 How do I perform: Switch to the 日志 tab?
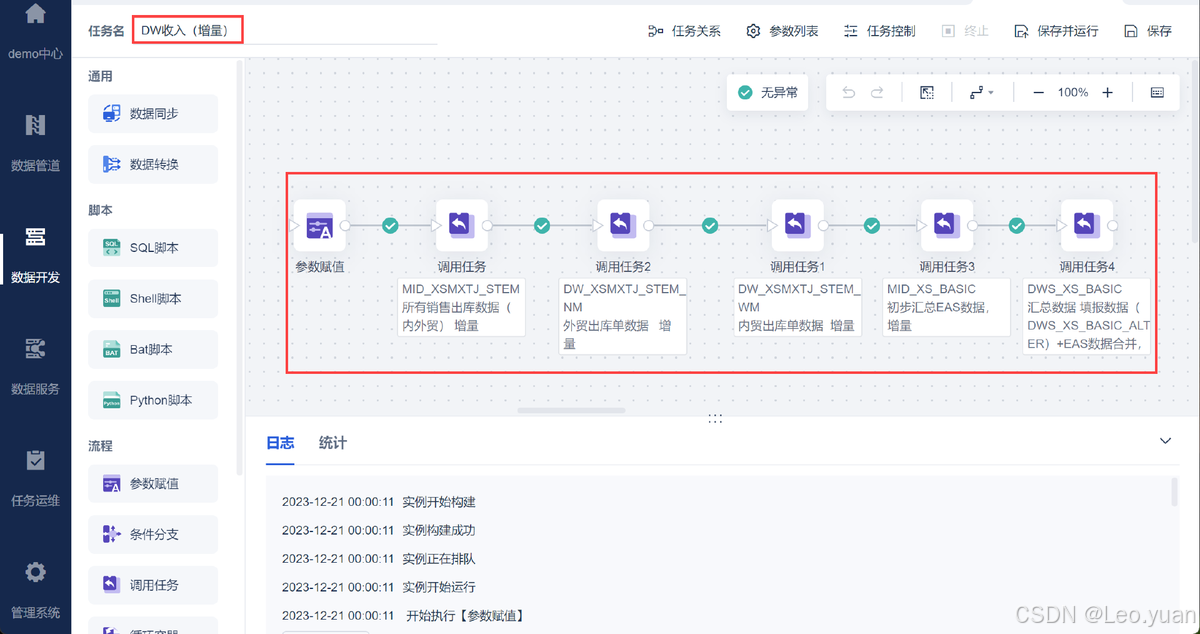coord(280,443)
